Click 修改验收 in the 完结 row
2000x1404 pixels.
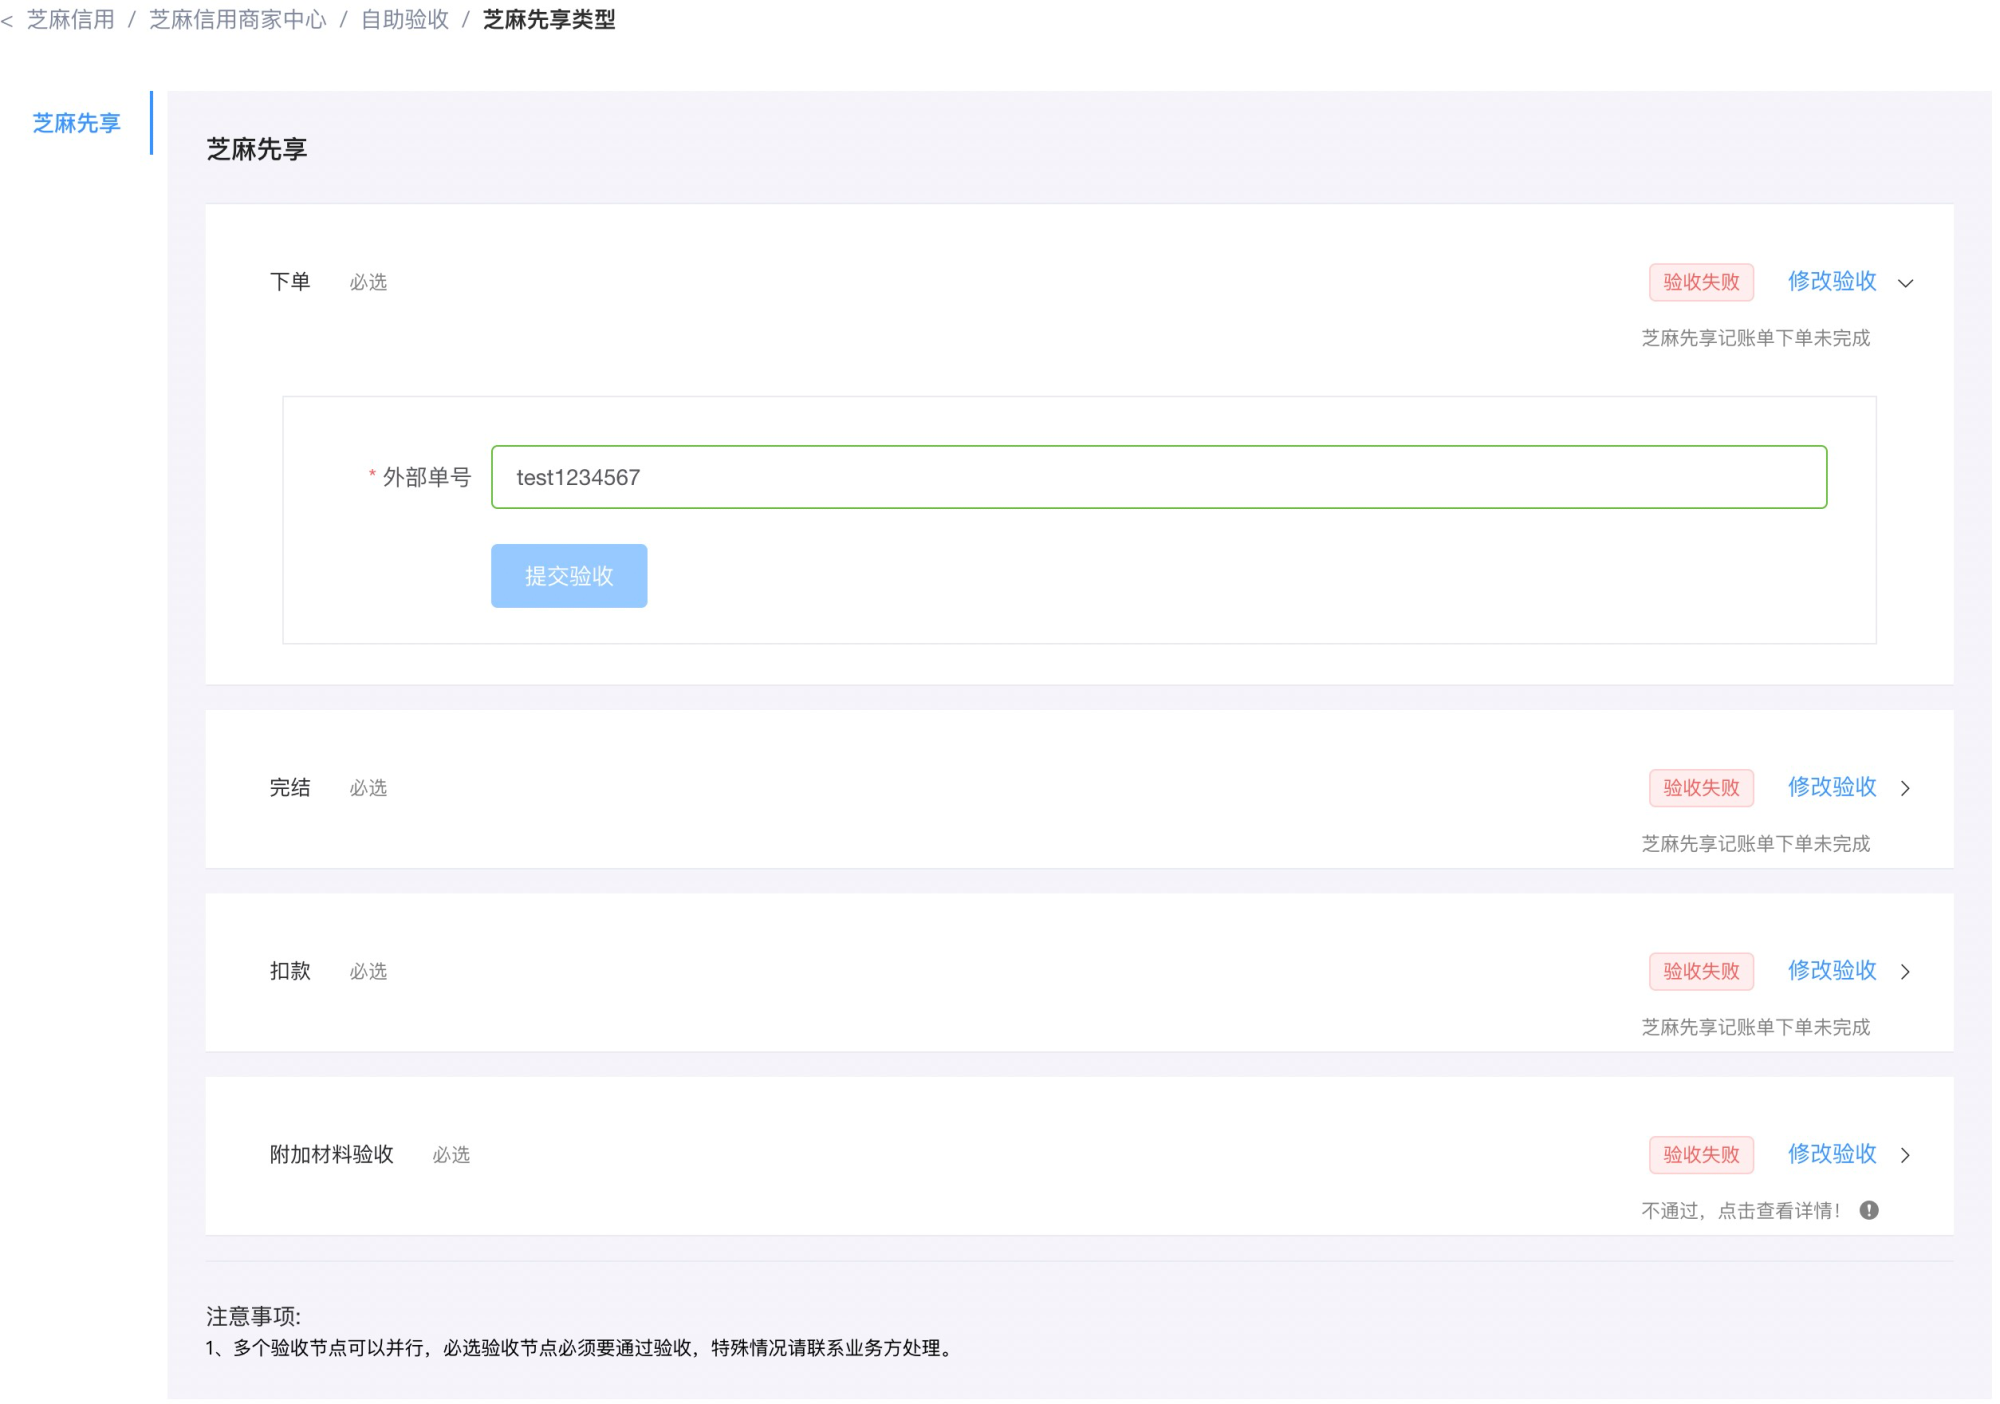point(1832,788)
